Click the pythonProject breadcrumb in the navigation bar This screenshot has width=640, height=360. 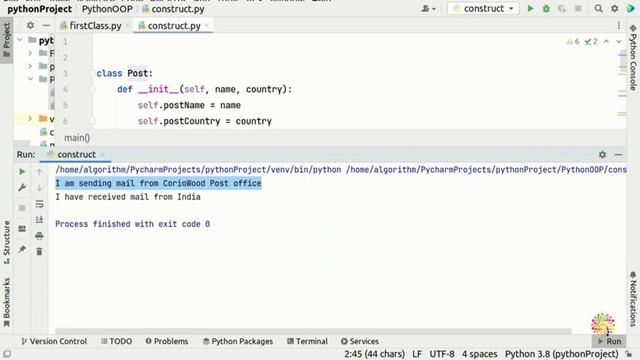(39, 9)
